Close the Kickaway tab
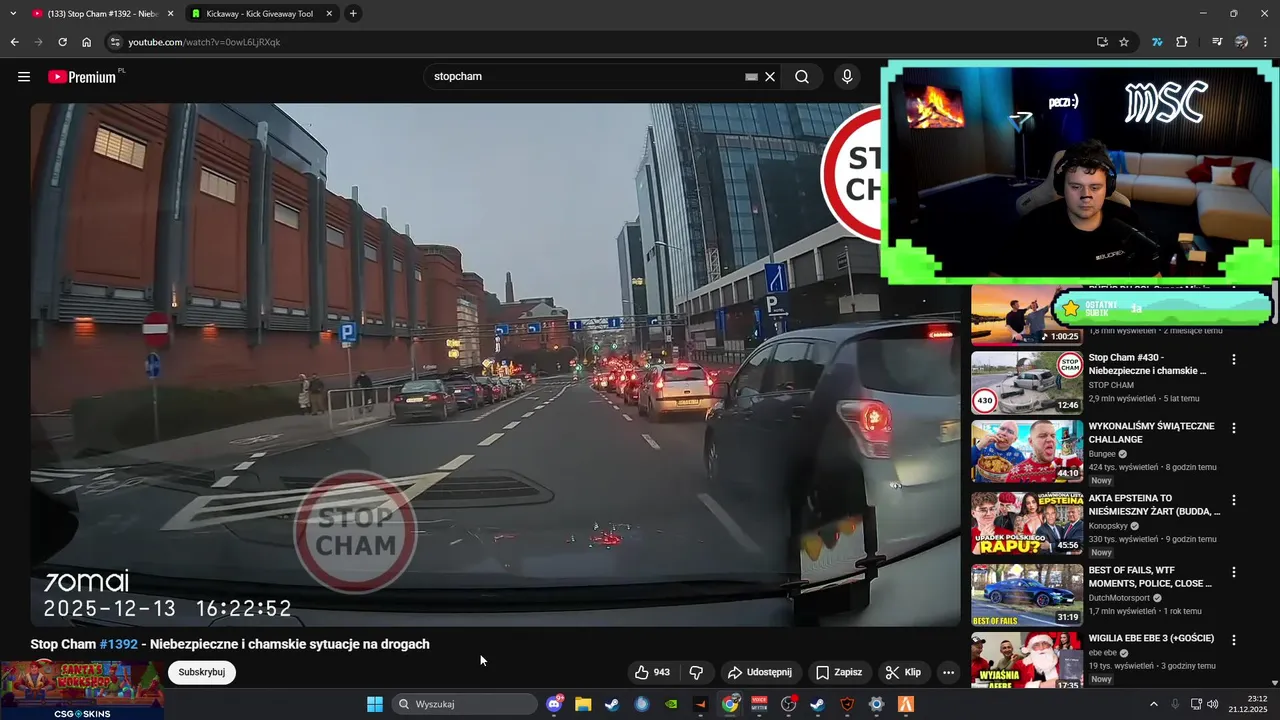 (x=329, y=14)
